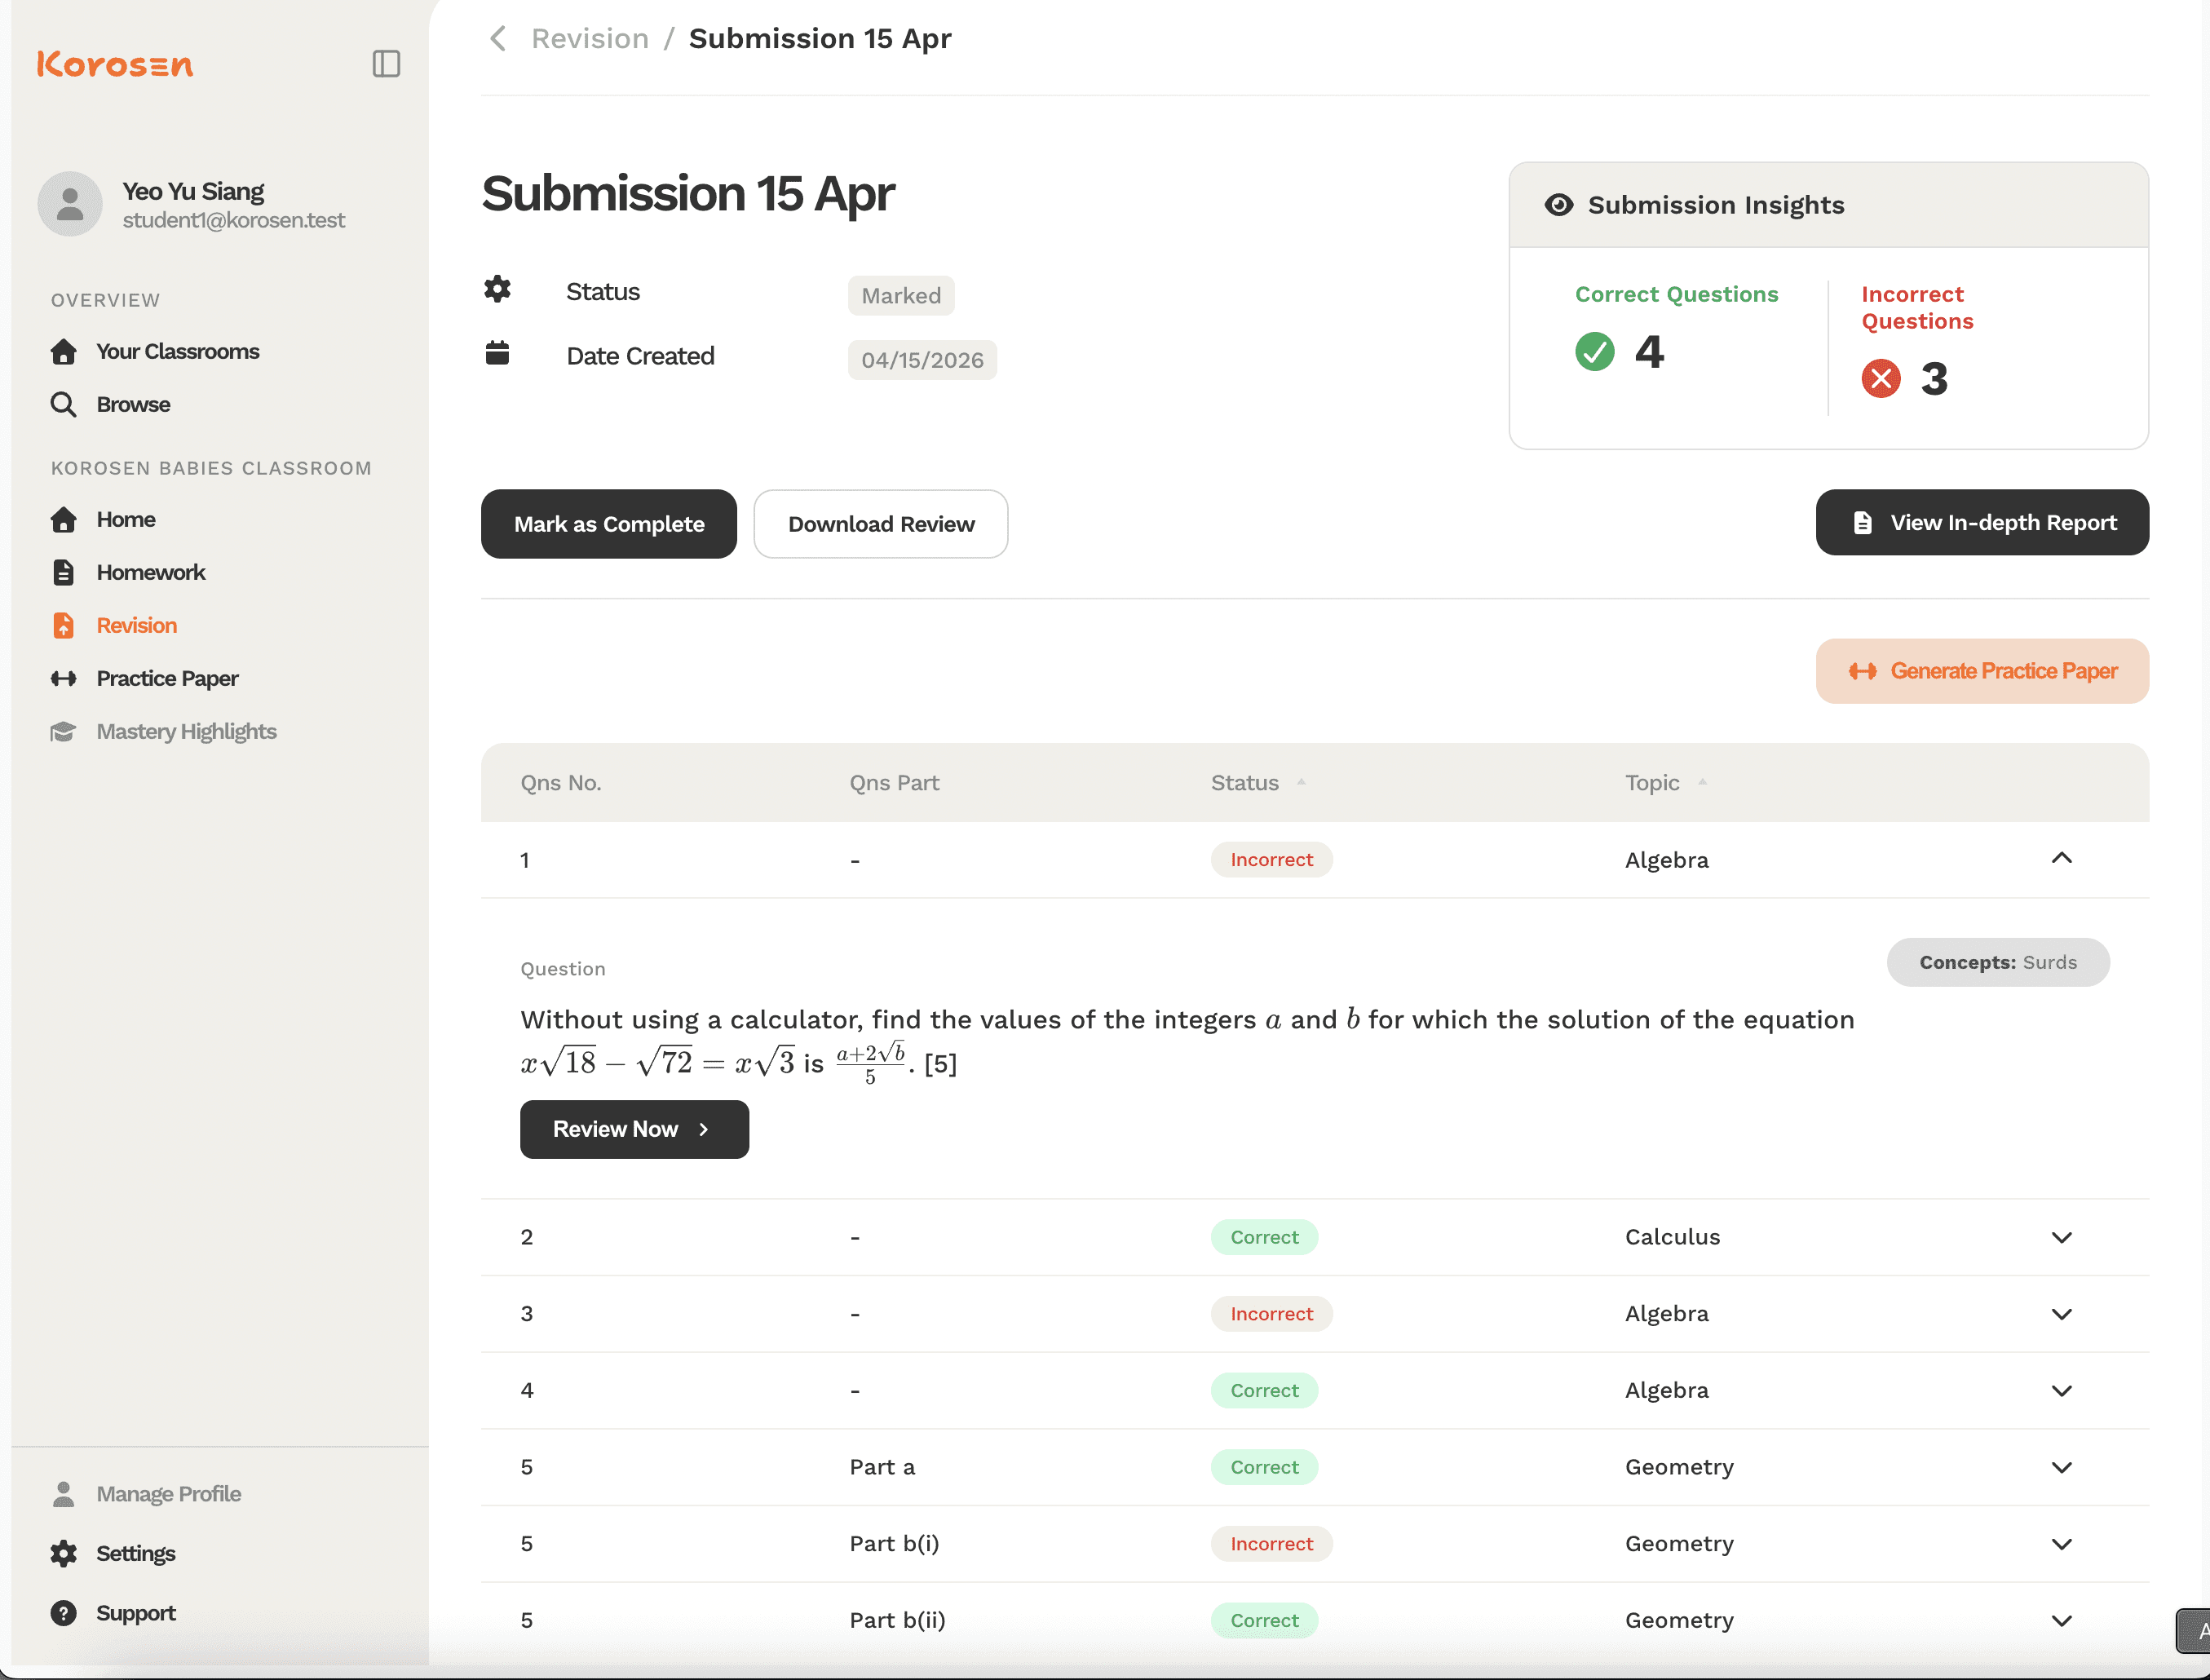The height and width of the screenshot is (1680, 2210).
Task: Expand question 2 Calculus row
Action: [2062, 1237]
